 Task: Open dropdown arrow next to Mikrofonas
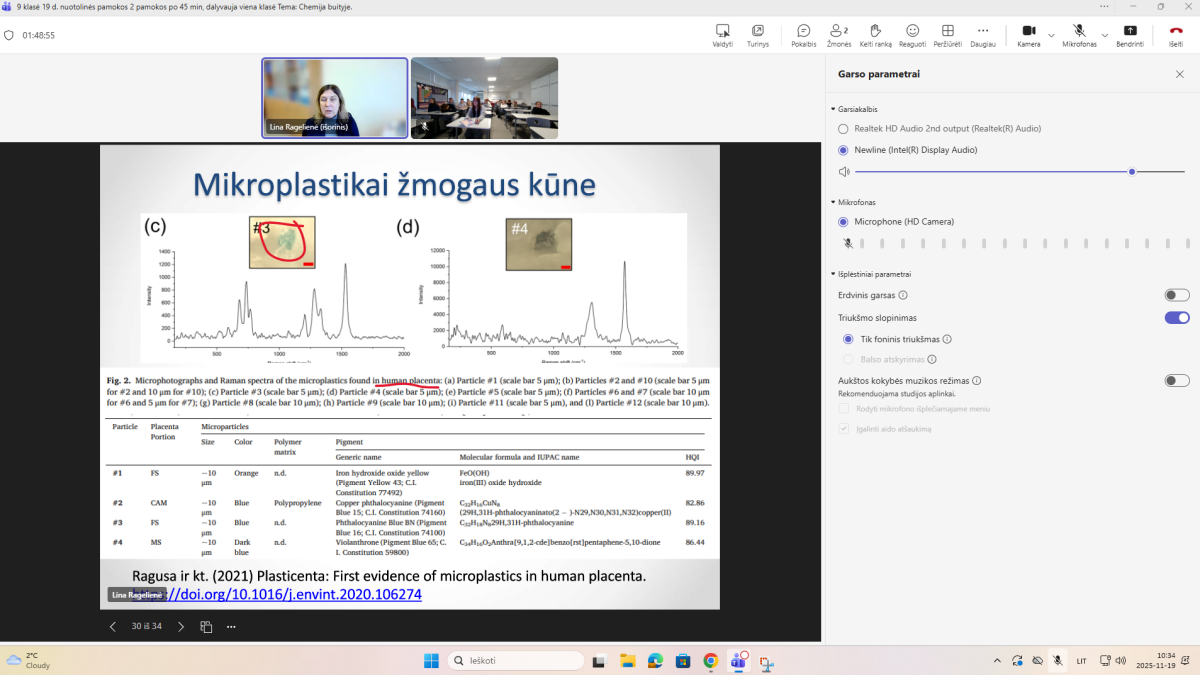[1104, 34]
